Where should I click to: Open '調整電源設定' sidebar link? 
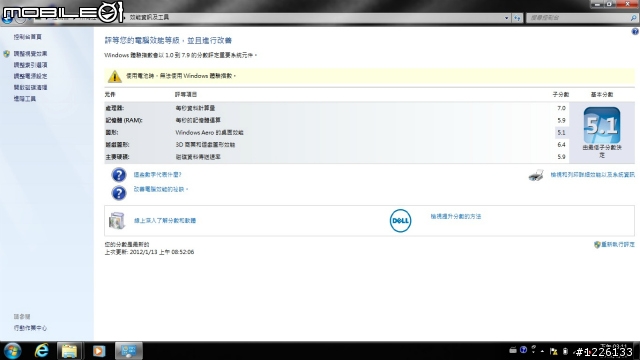(30, 76)
